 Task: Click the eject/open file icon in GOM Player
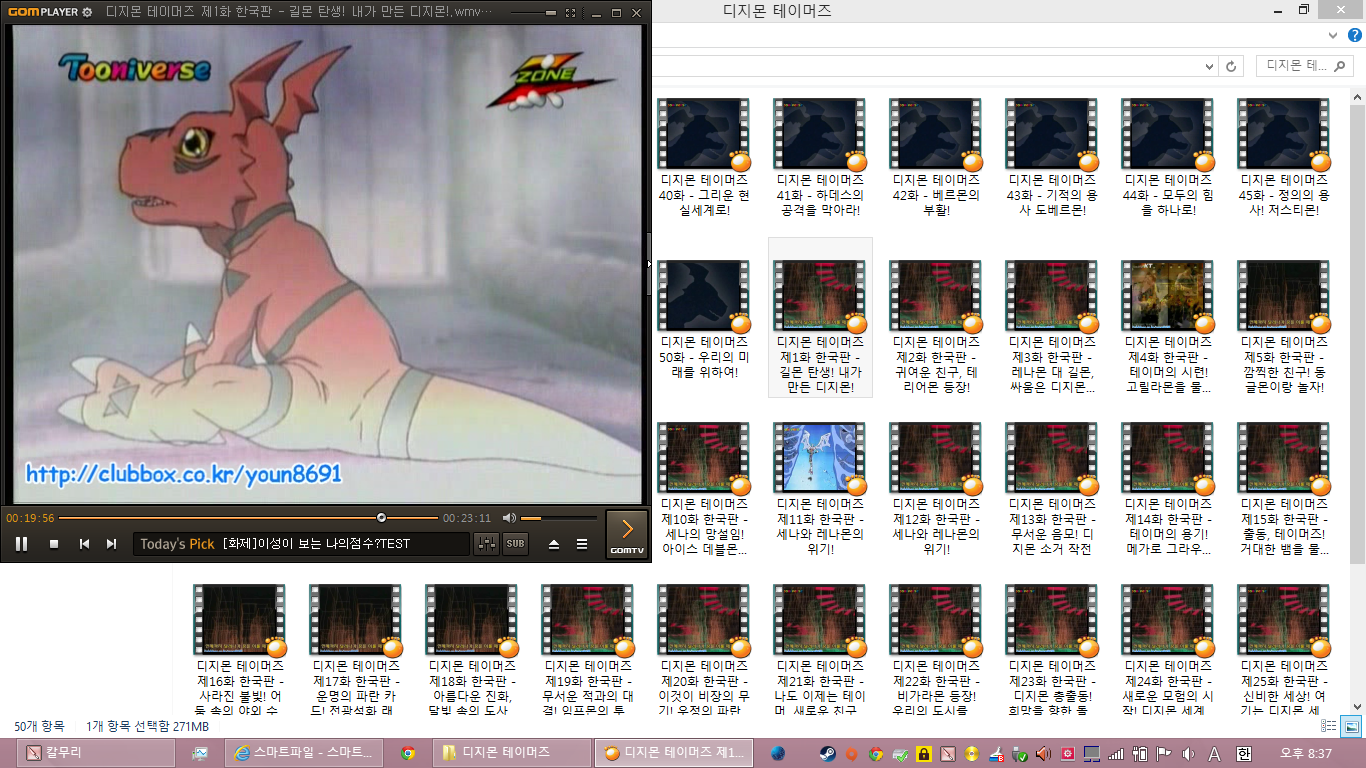point(554,544)
